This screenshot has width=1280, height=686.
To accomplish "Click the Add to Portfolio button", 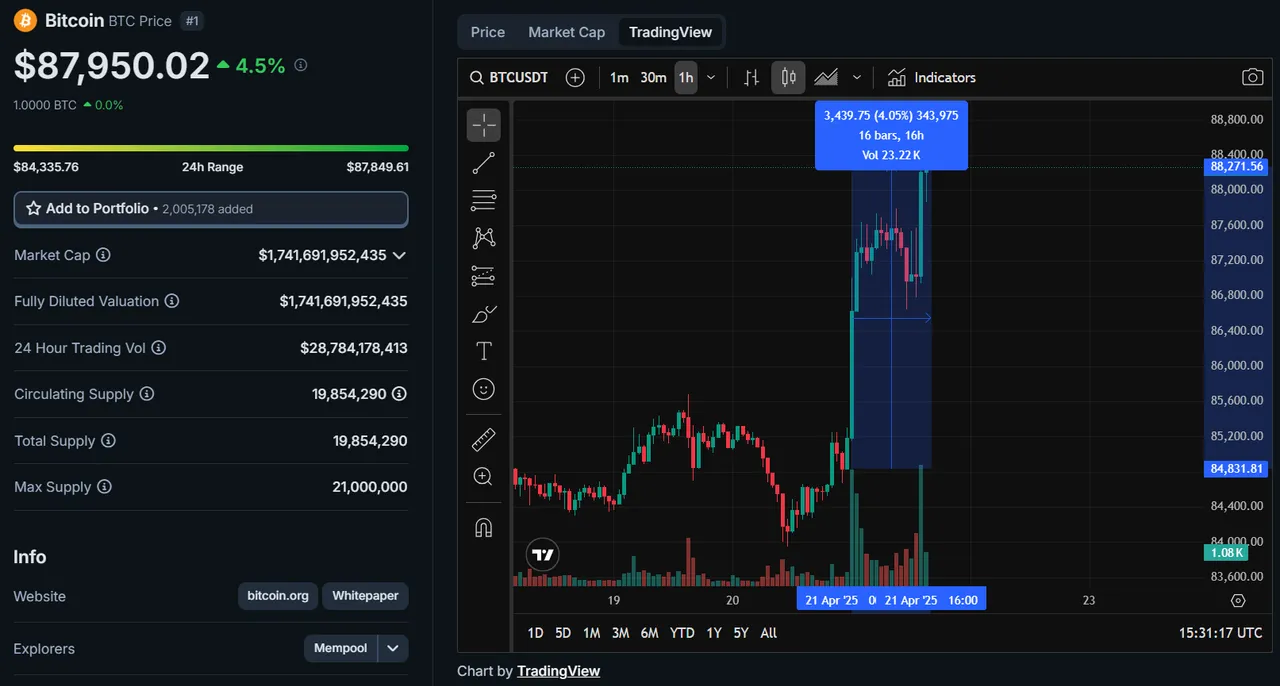I will pos(211,209).
